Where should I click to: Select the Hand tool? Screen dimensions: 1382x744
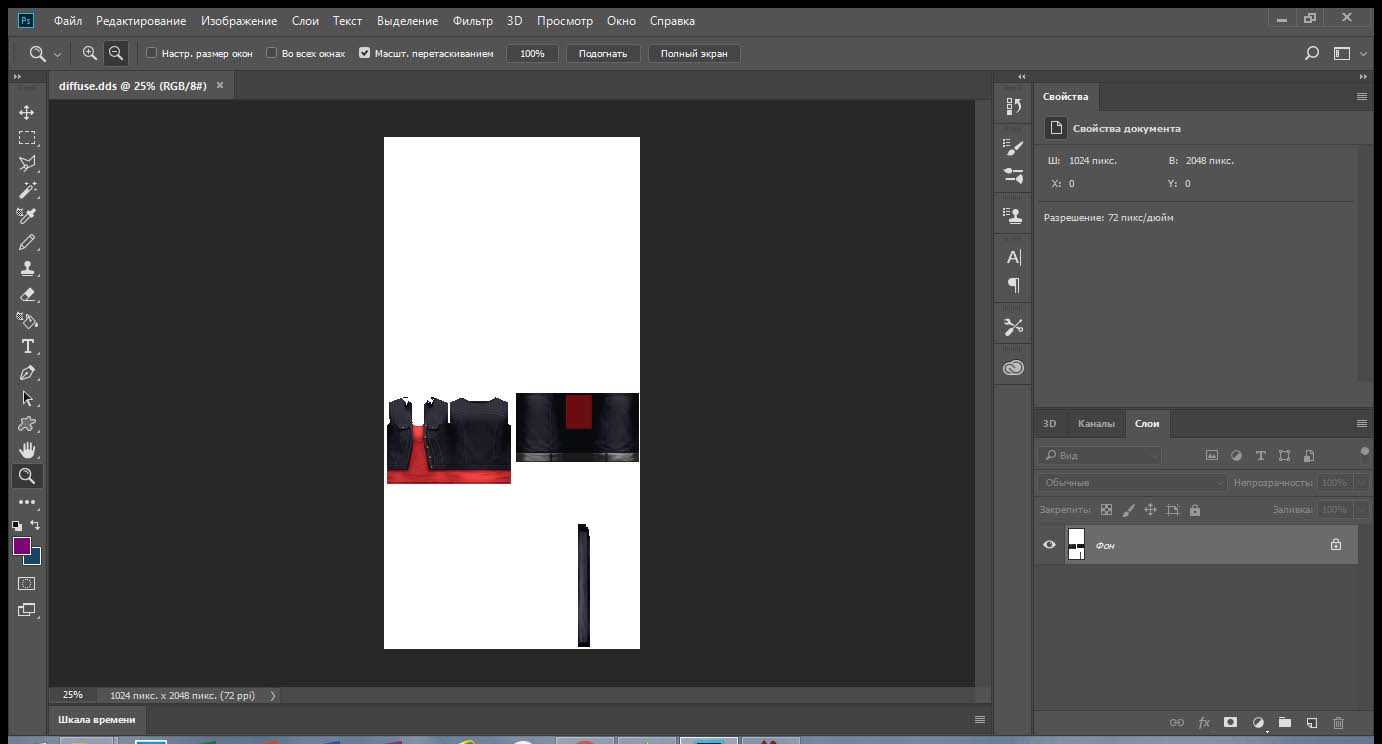tap(27, 450)
